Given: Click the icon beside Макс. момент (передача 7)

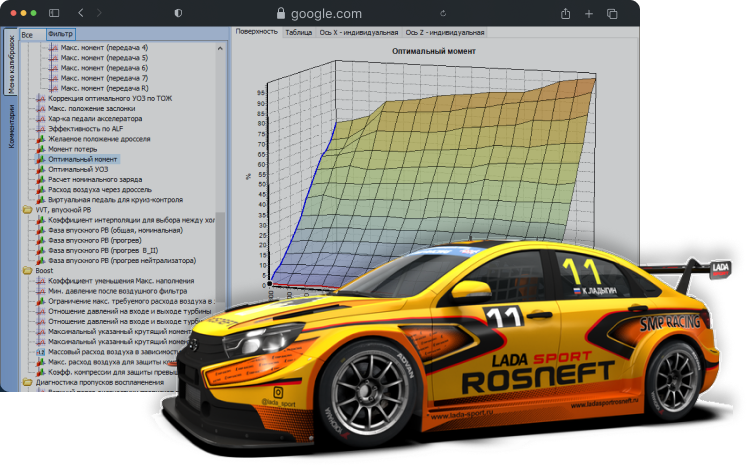Looking at the screenshot, I should pyautogui.click(x=53, y=78).
